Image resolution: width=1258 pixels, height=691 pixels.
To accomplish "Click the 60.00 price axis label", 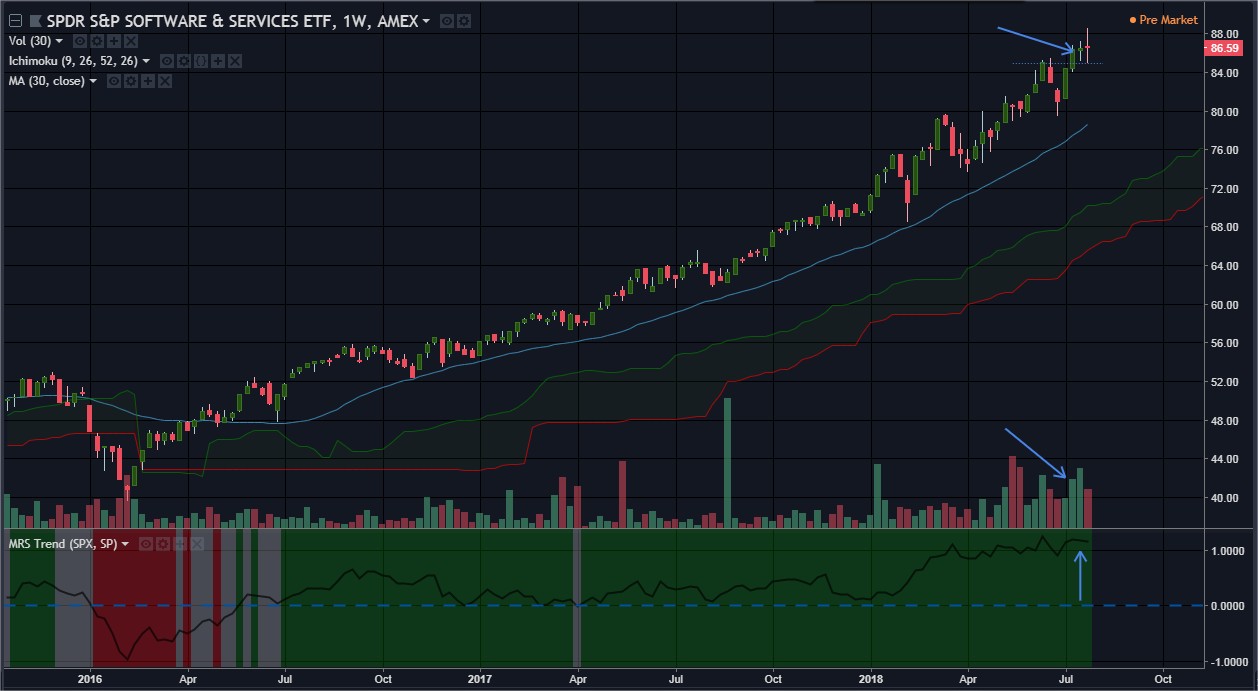I will click(1224, 305).
